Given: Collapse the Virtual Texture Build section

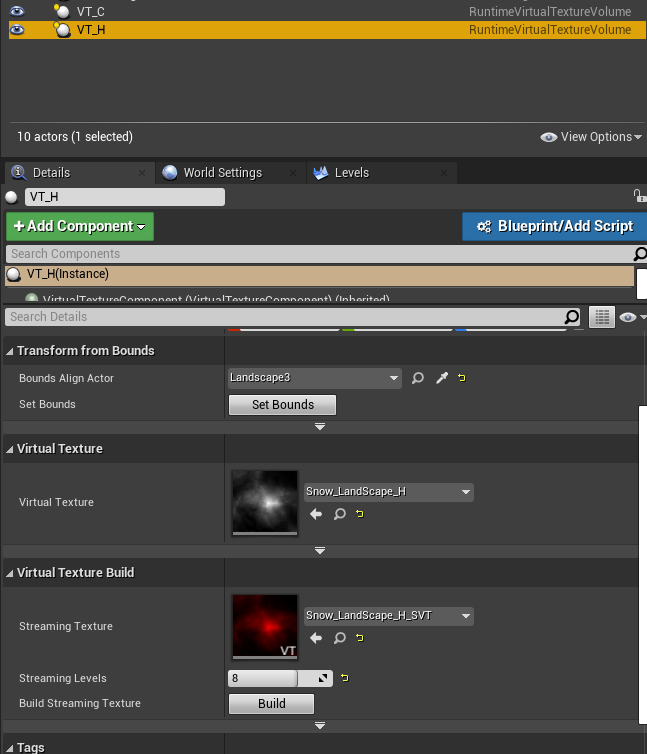Looking at the screenshot, I should coord(10,573).
